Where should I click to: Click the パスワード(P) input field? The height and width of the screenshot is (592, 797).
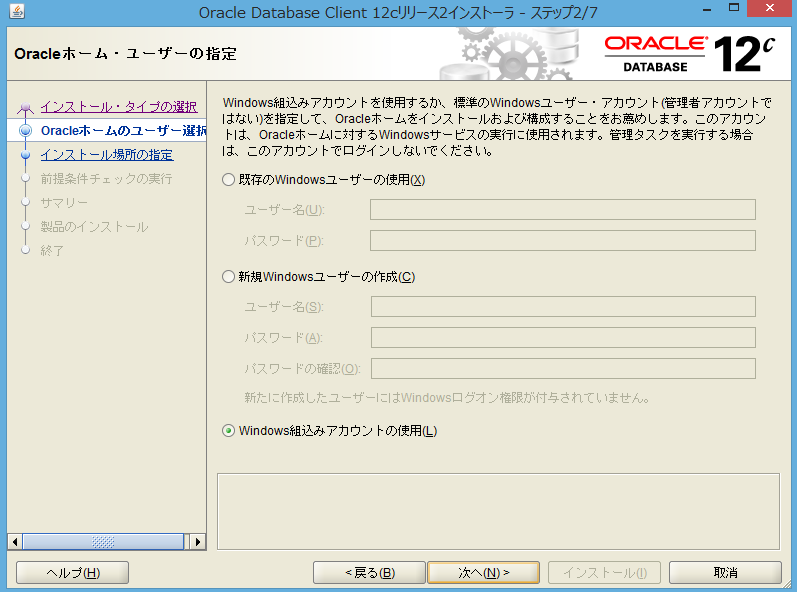(x=563, y=240)
